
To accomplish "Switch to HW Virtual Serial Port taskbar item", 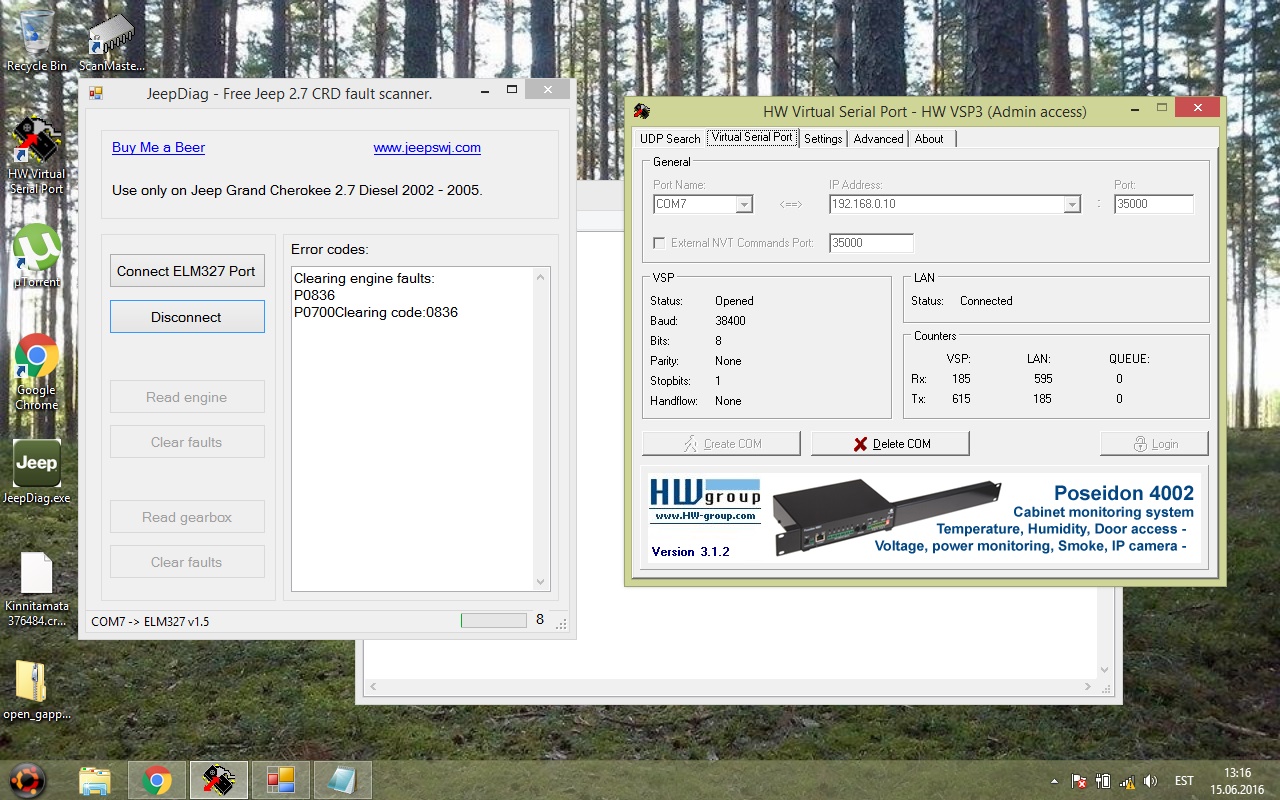I will 218,780.
